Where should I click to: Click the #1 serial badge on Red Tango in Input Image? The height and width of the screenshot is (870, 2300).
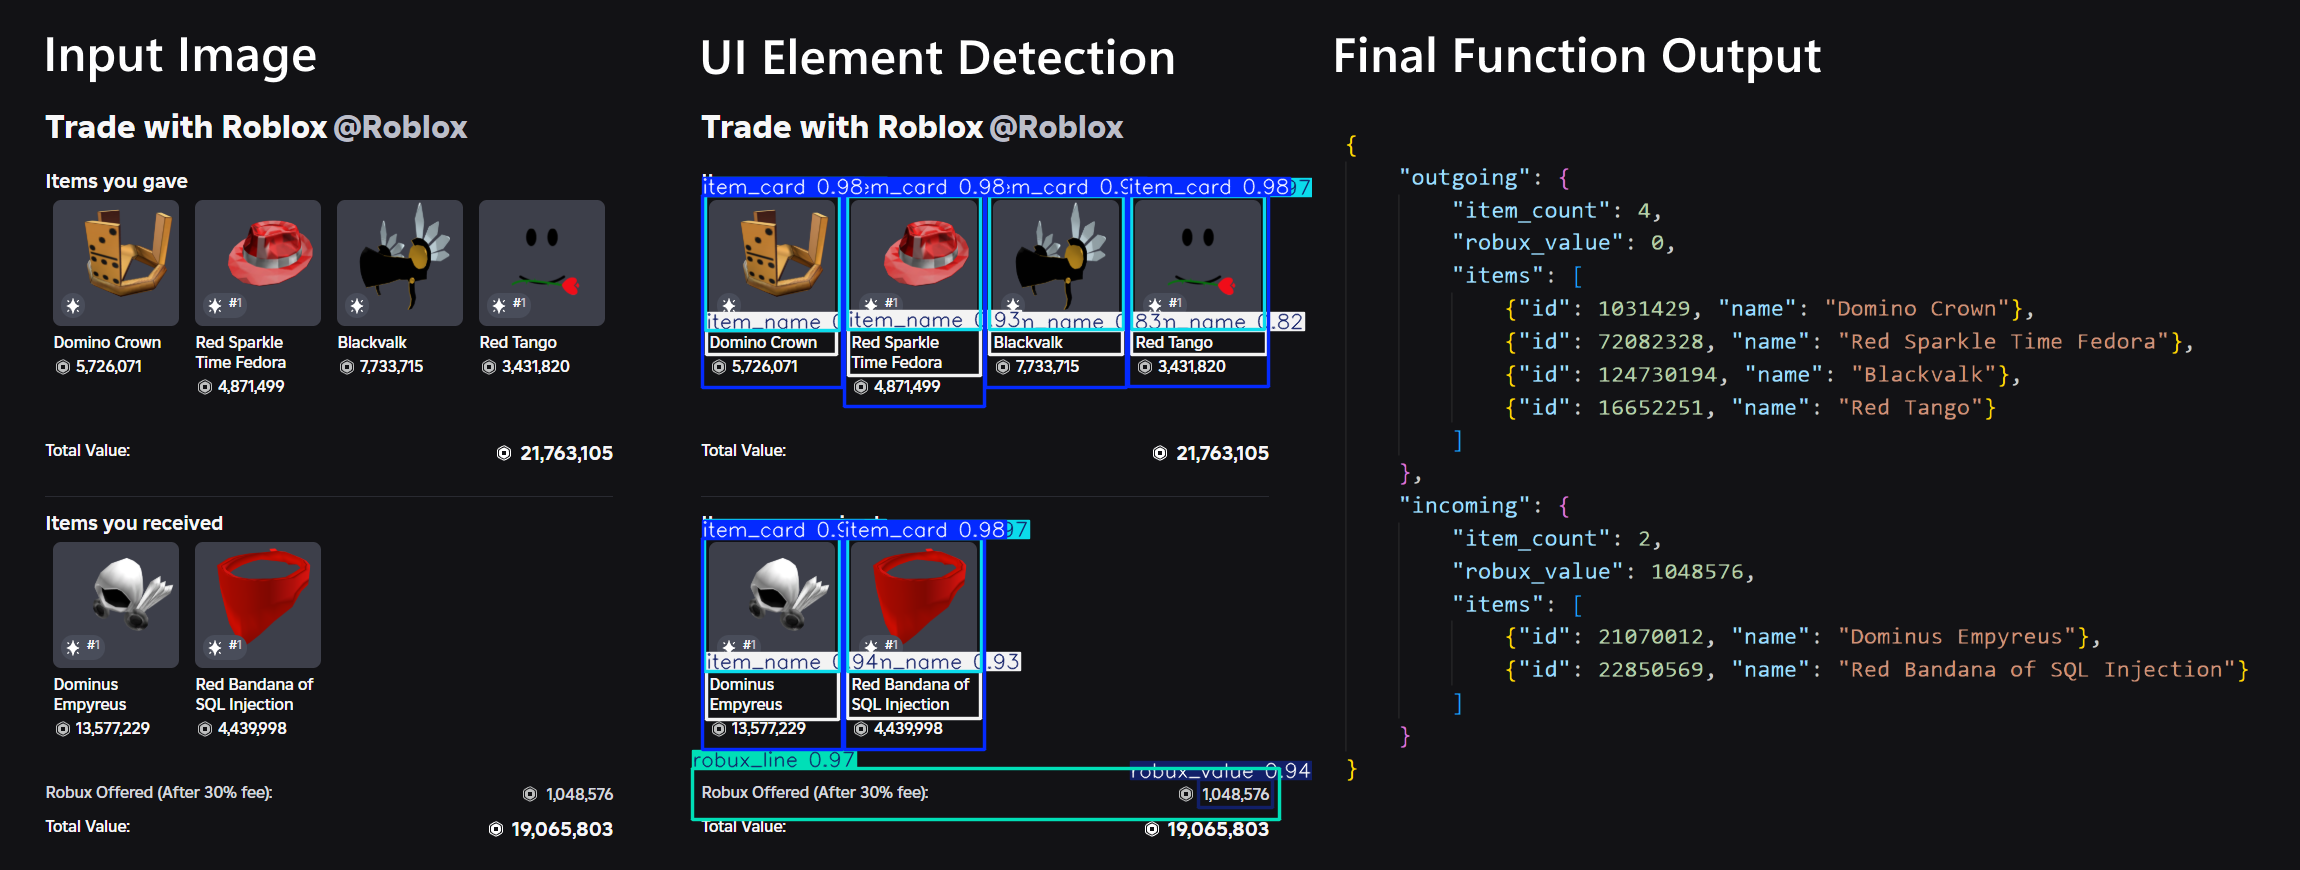[x=519, y=303]
